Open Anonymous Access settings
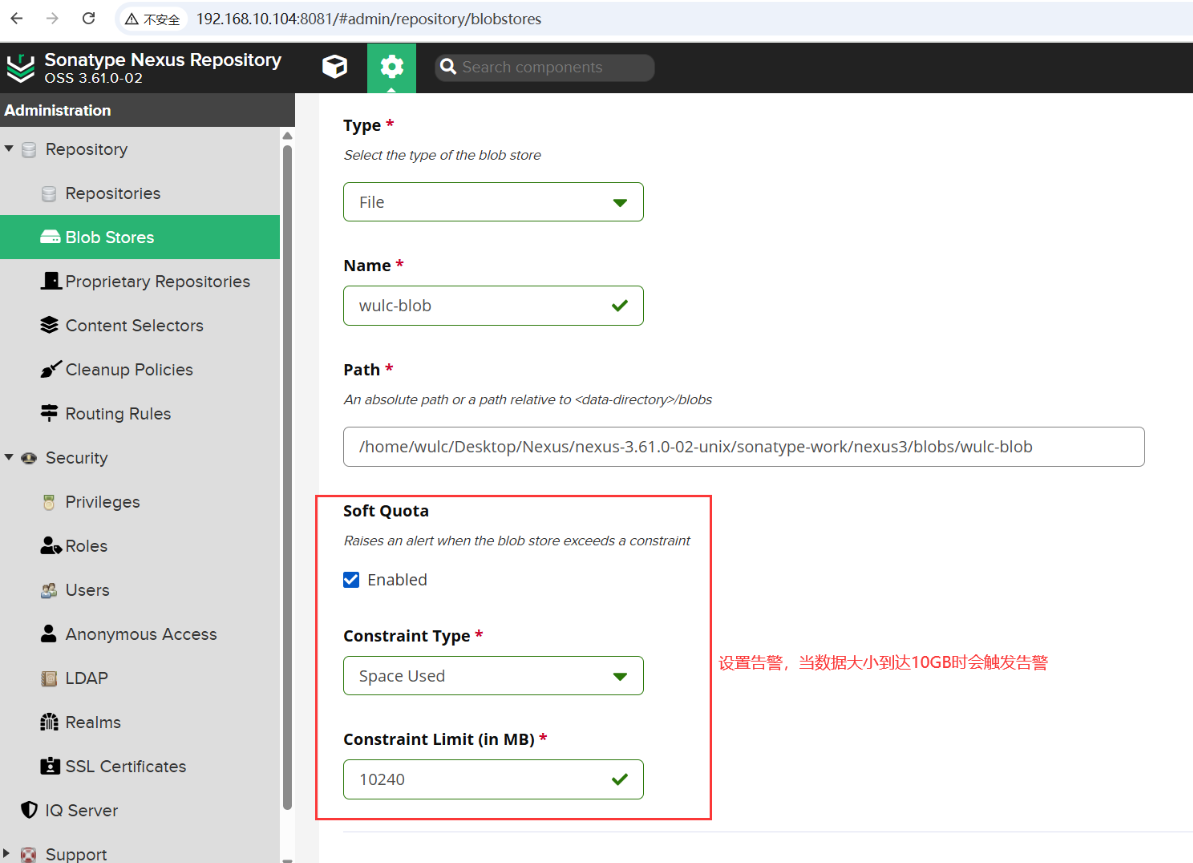The width and height of the screenshot is (1193, 863). 140,634
